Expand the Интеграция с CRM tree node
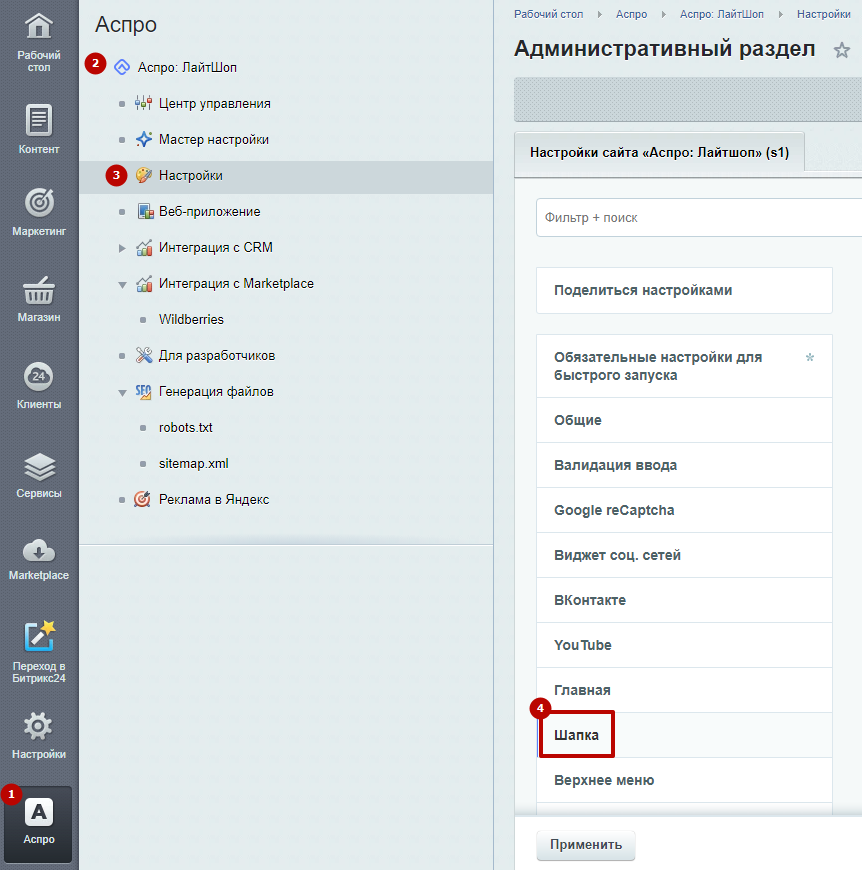The width and height of the screenshot is (862, 870). click(x=122, y=248)
